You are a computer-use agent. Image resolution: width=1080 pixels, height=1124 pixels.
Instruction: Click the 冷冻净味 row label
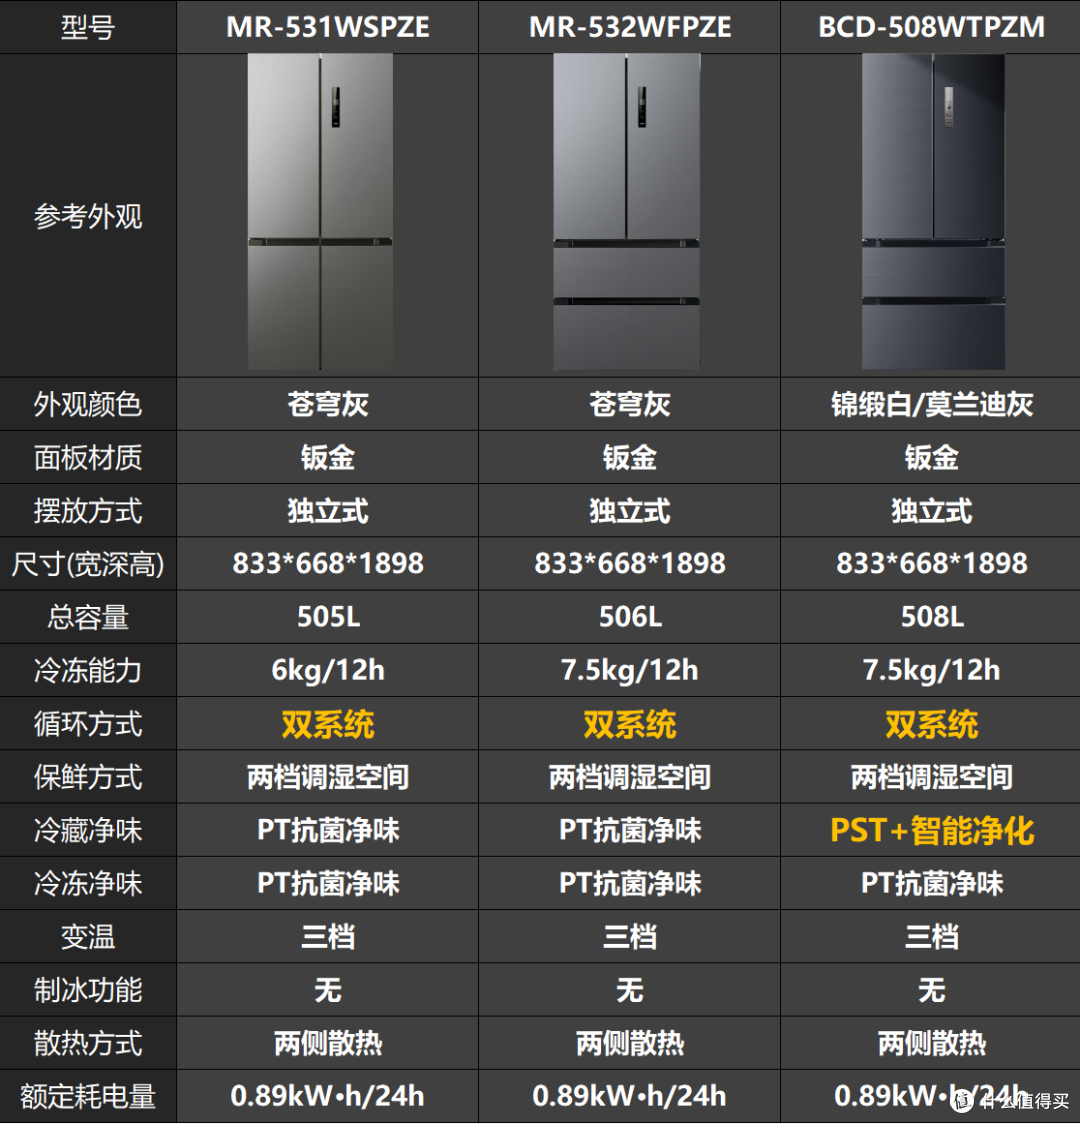tap(88, 883)
